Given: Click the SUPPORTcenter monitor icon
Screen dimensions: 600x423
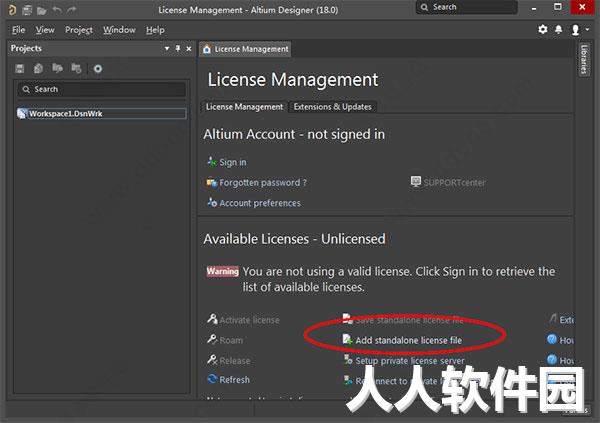Looking at the screenshot, I should 416,181.
